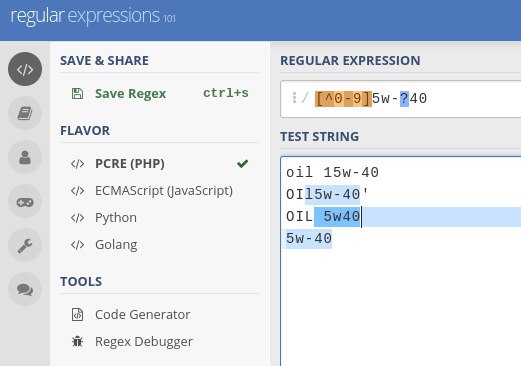Screen dimensions: 521x366
Task: Open the regex editor code icon in the sidebar
Action: point(25,69)
